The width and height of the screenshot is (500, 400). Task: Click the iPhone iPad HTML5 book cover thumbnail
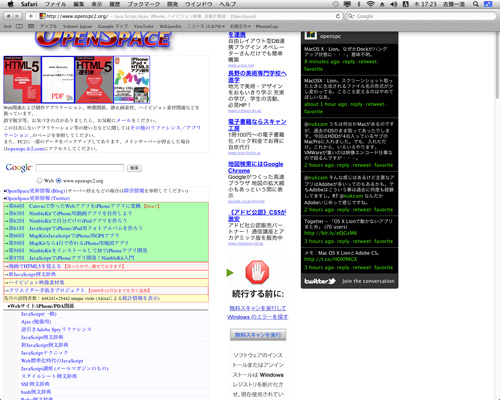[x=132, y=79]
